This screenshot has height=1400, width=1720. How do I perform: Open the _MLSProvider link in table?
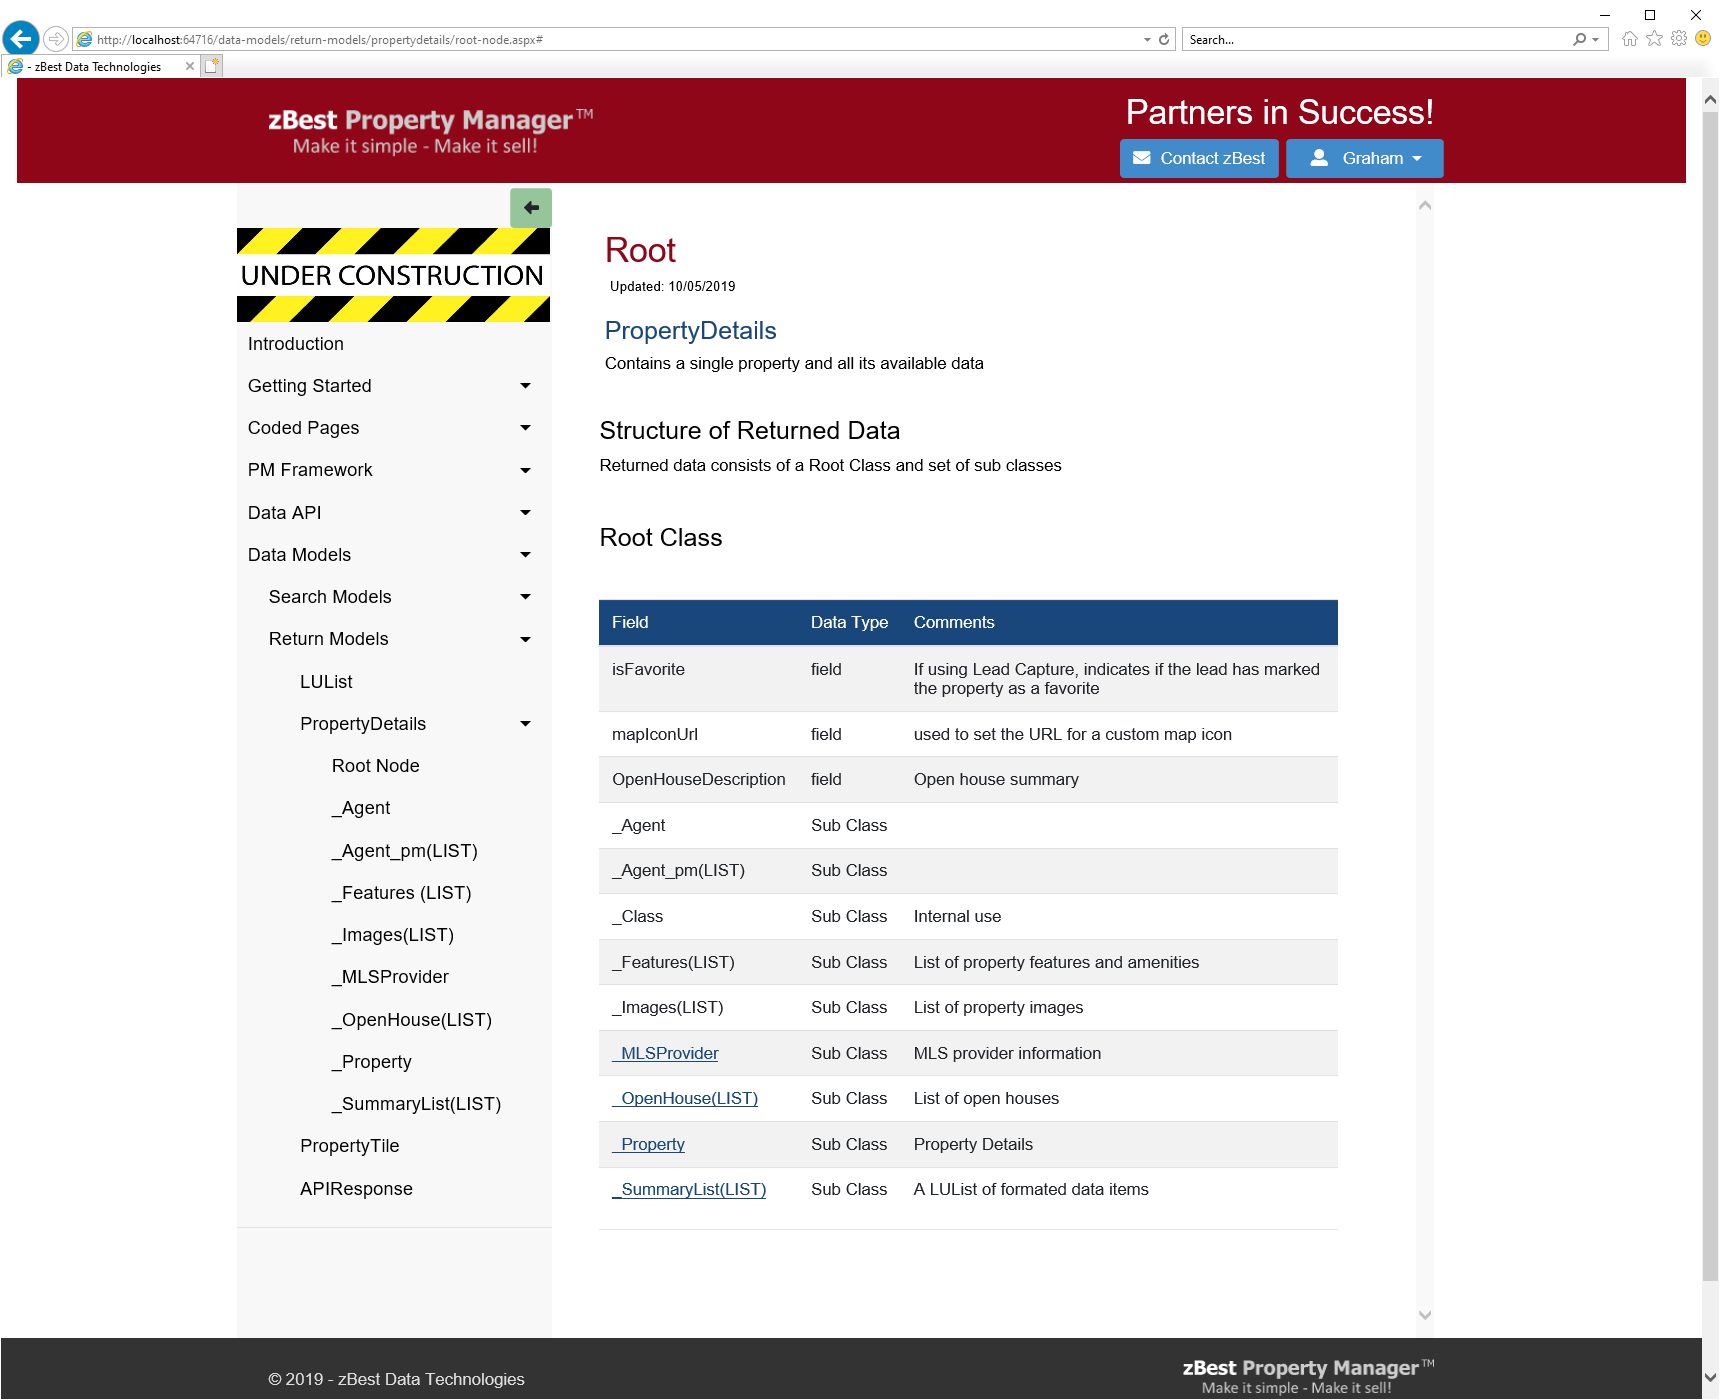[665, 1053]
